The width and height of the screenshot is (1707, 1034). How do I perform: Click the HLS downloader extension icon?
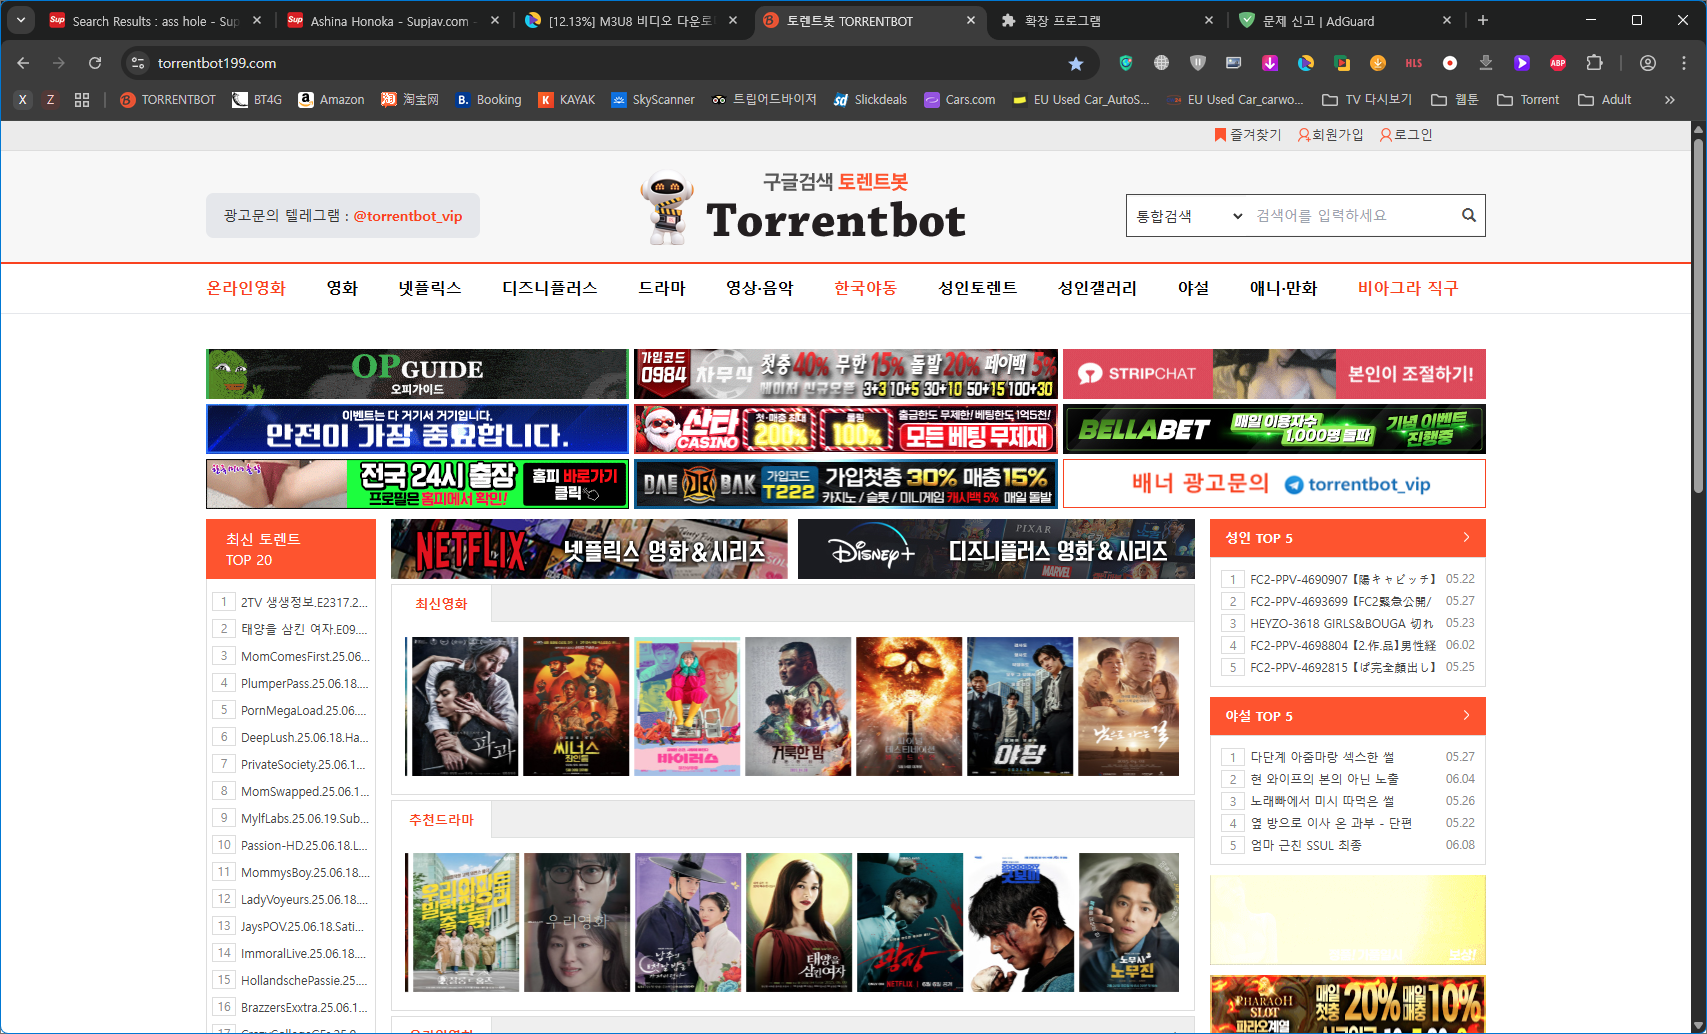tap(1413, 63)
